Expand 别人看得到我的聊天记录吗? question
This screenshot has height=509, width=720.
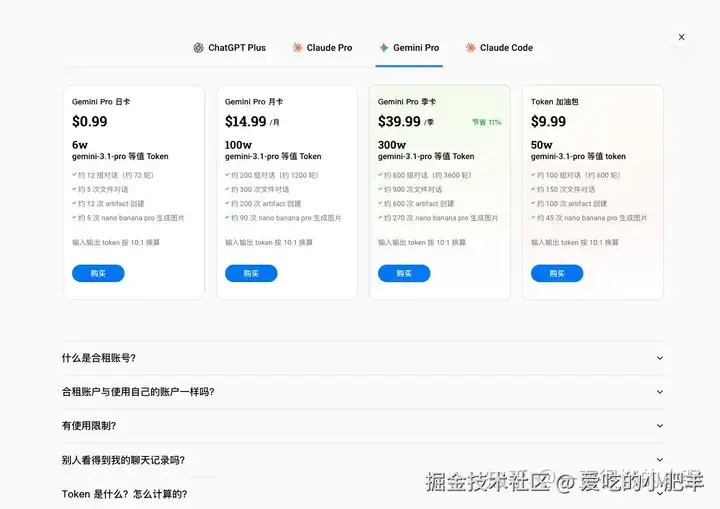pos(363,460)
